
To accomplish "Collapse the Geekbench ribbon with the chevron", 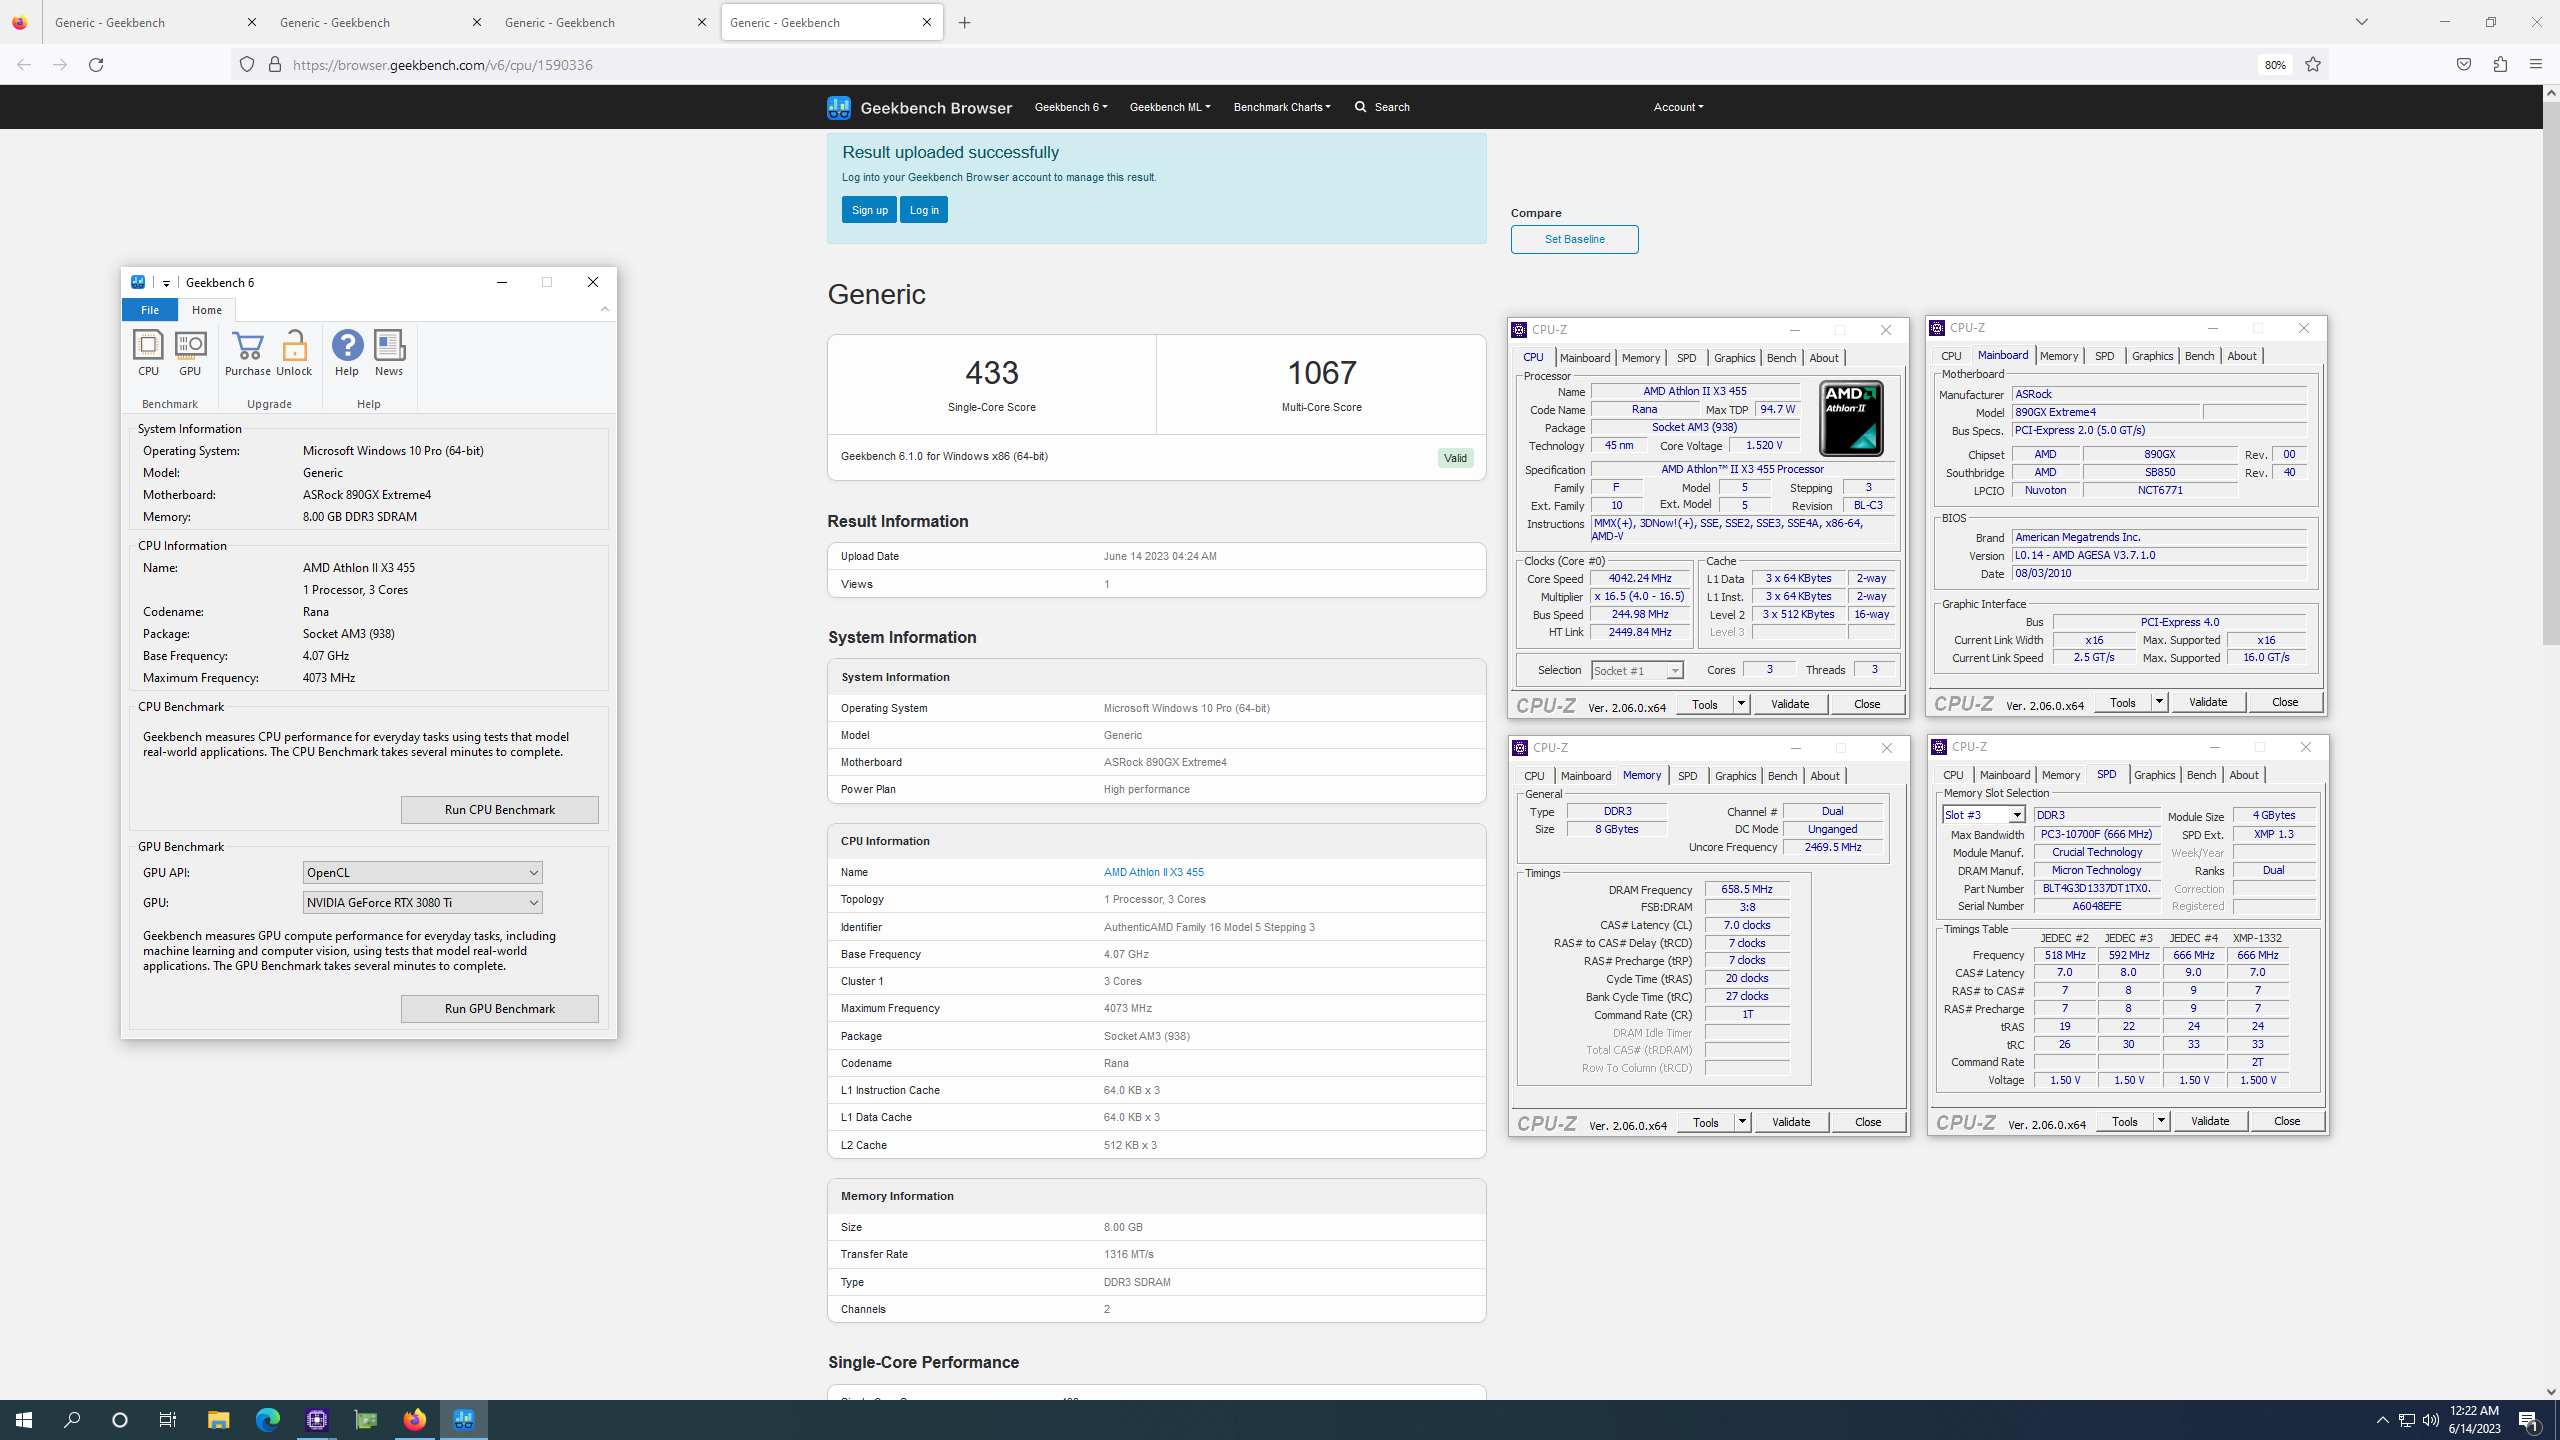I will point(605,309).
